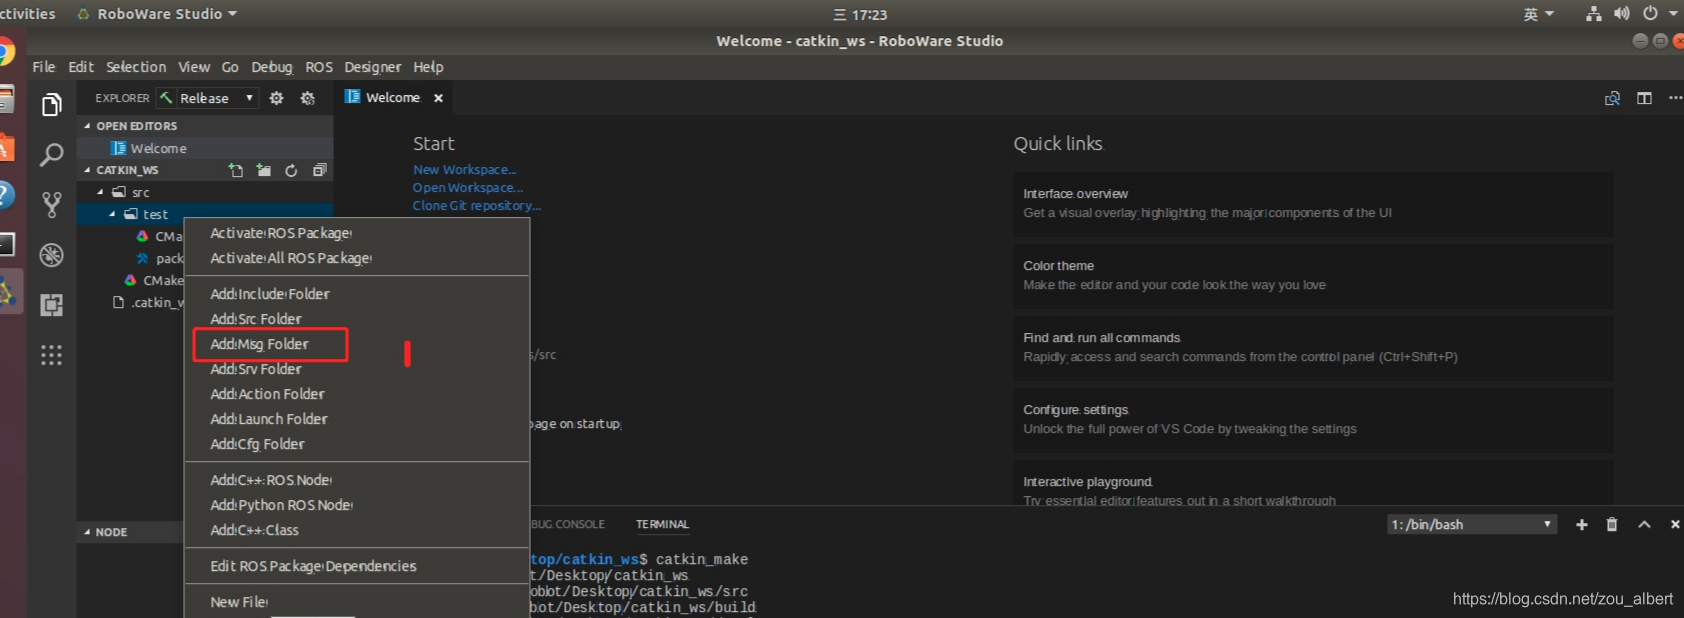The width and height of the screenshot is (1684, 618).
Task: Choose Activate ROS Package in context menu
Action: pos(357,233)
